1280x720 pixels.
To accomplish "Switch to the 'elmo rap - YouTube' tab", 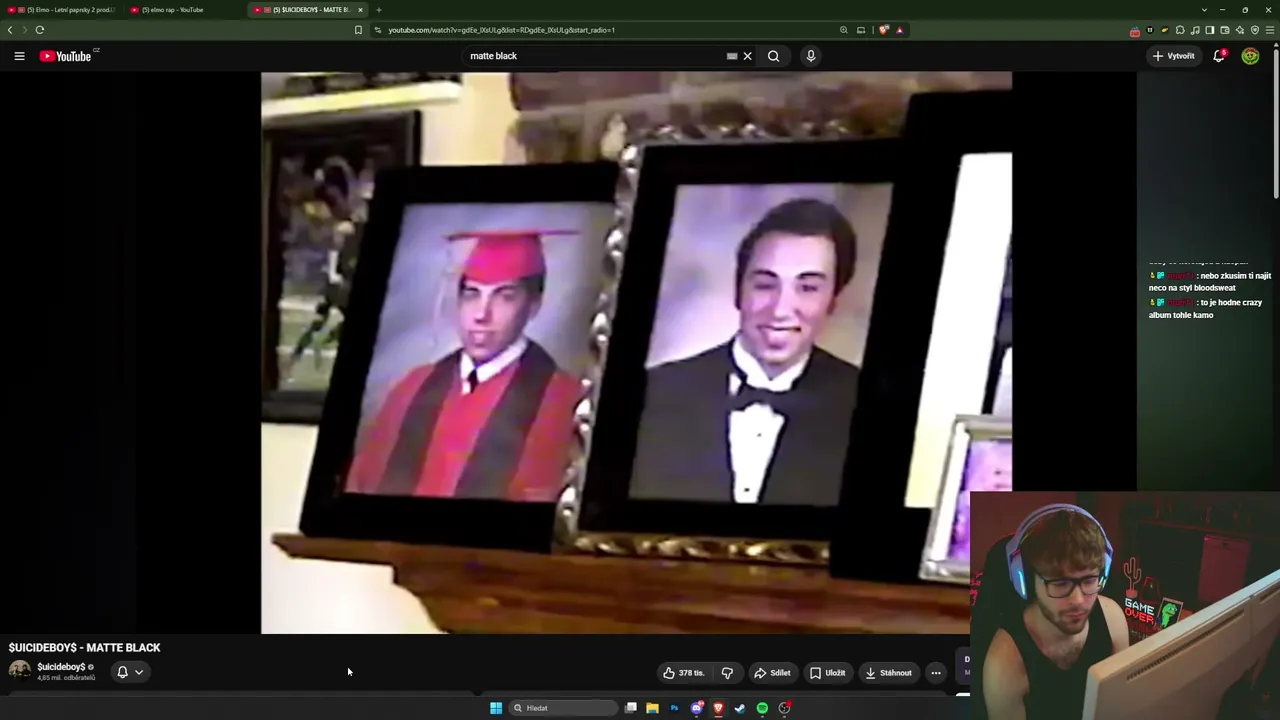I will [x=185, y=10].
